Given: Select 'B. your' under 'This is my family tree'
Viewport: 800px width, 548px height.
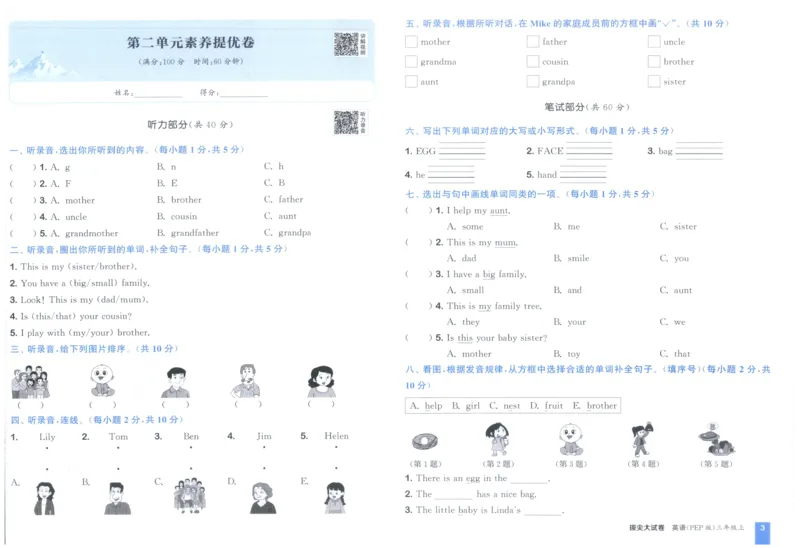Looking at the screenshot, I should 570,322.
